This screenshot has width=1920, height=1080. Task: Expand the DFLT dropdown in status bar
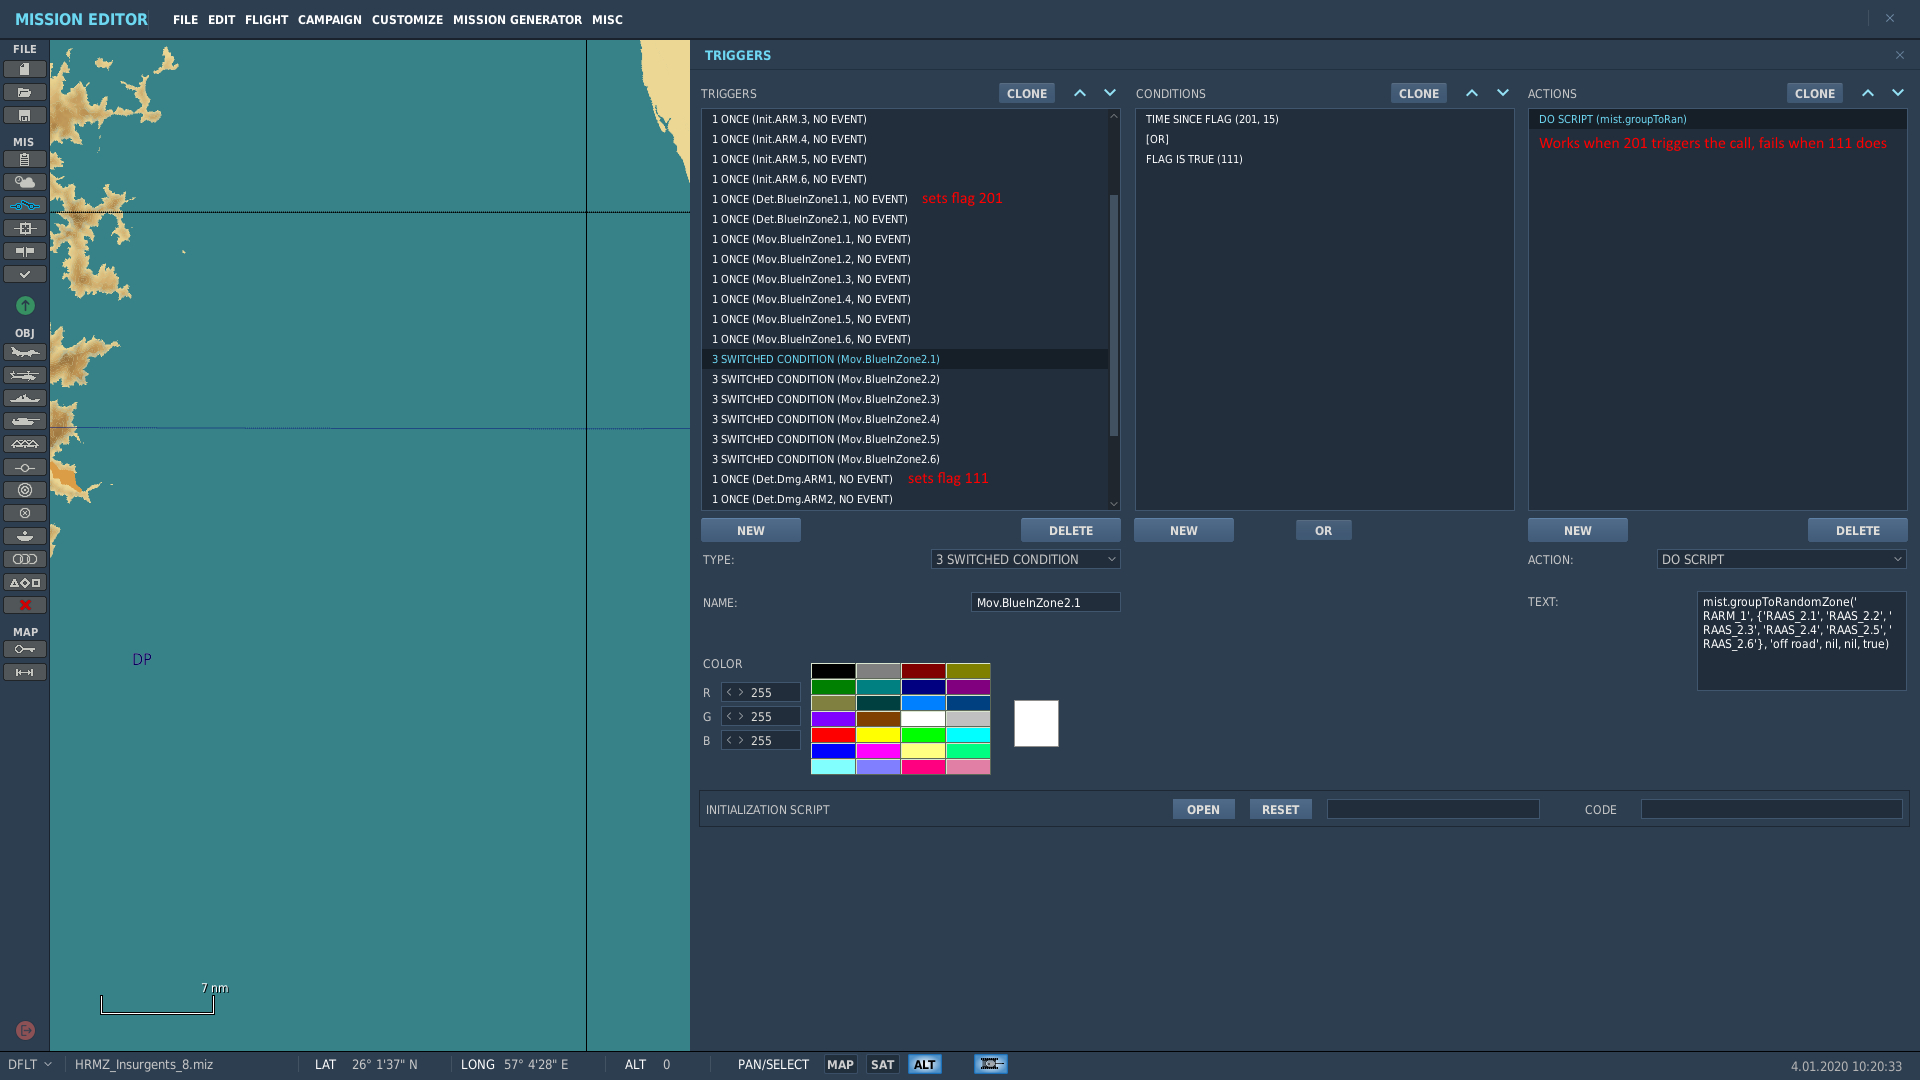click(x=29, y=1064)
